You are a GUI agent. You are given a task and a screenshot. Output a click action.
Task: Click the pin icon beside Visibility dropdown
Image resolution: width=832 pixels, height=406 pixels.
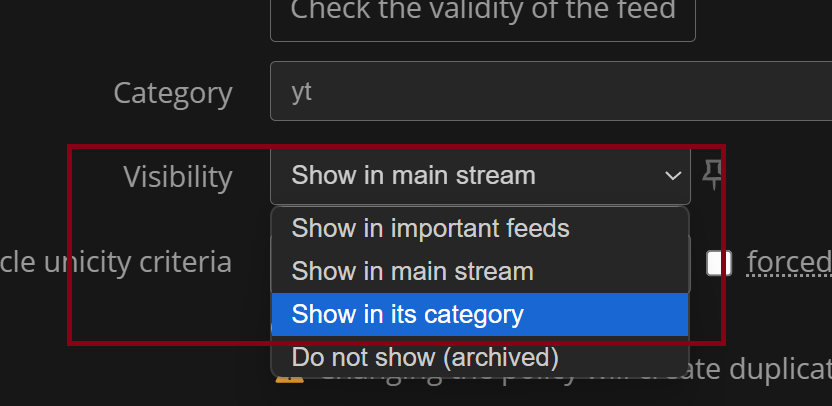(712, 175)
